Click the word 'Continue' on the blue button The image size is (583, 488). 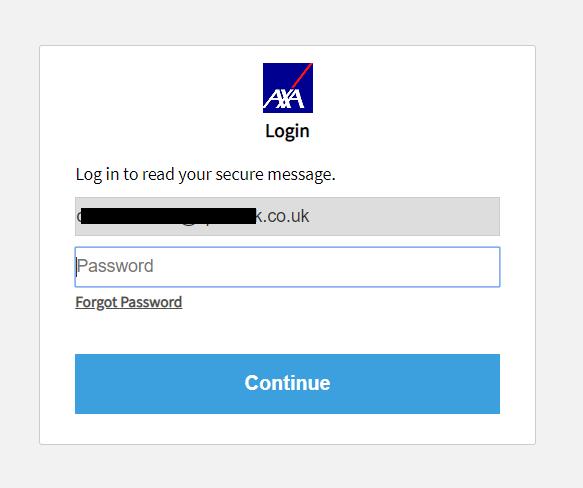(x=287, y=383)
